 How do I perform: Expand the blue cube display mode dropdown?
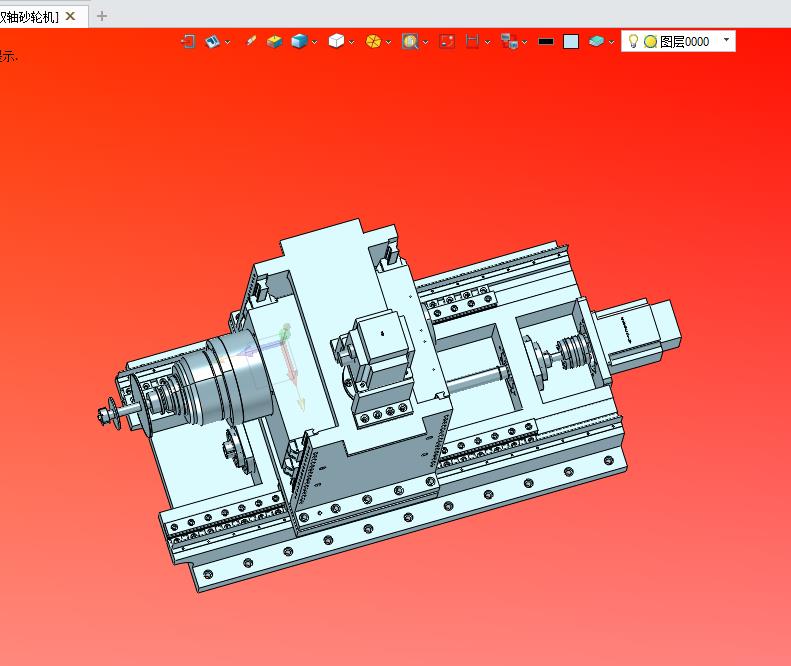point(314,42)
